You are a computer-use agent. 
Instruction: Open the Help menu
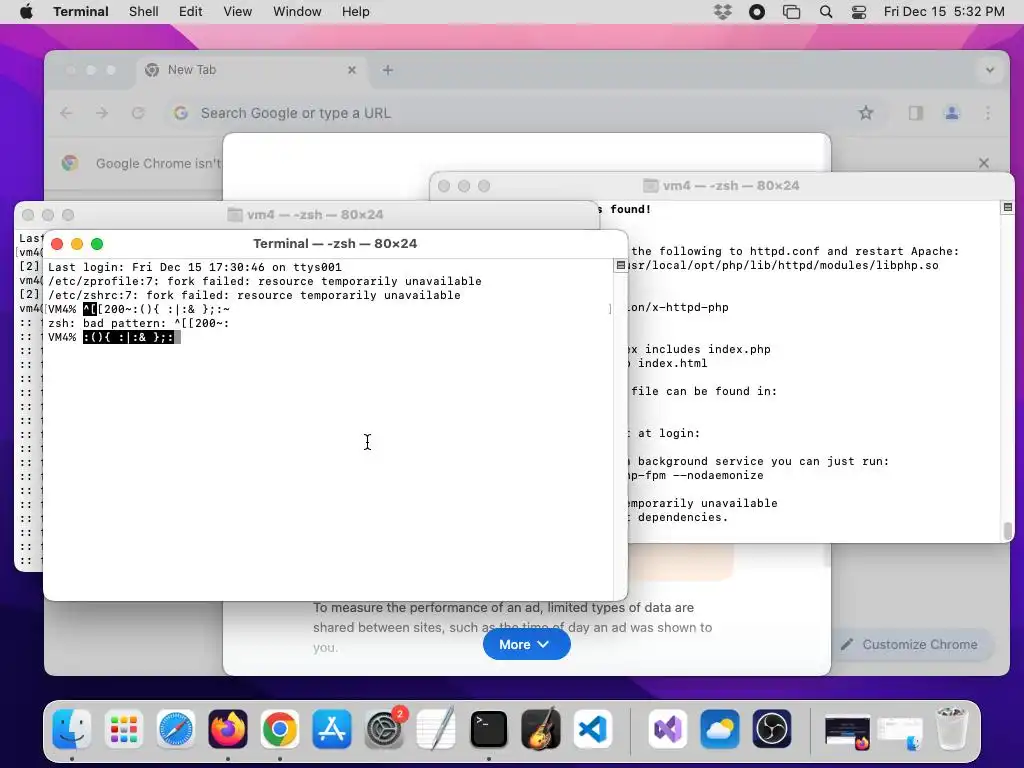point(355,12)
